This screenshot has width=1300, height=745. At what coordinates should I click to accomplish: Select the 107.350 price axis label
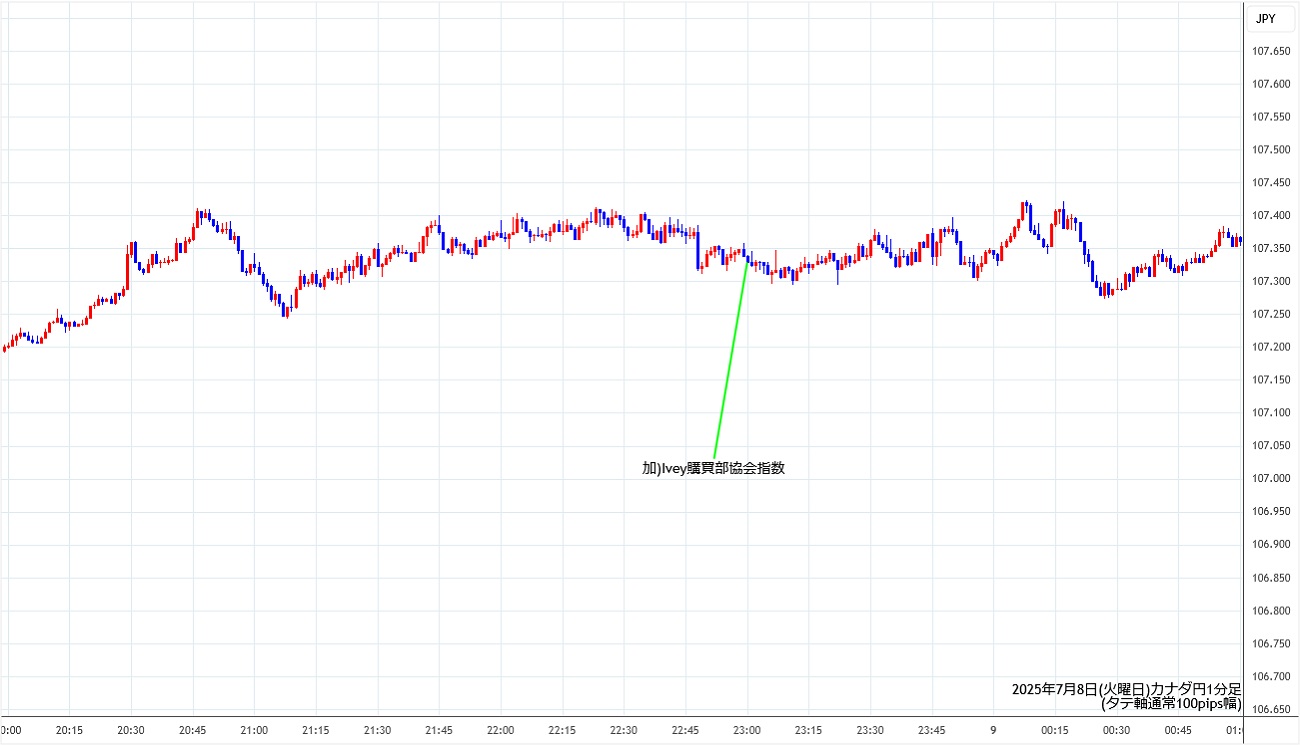[x=1271, y=248]
